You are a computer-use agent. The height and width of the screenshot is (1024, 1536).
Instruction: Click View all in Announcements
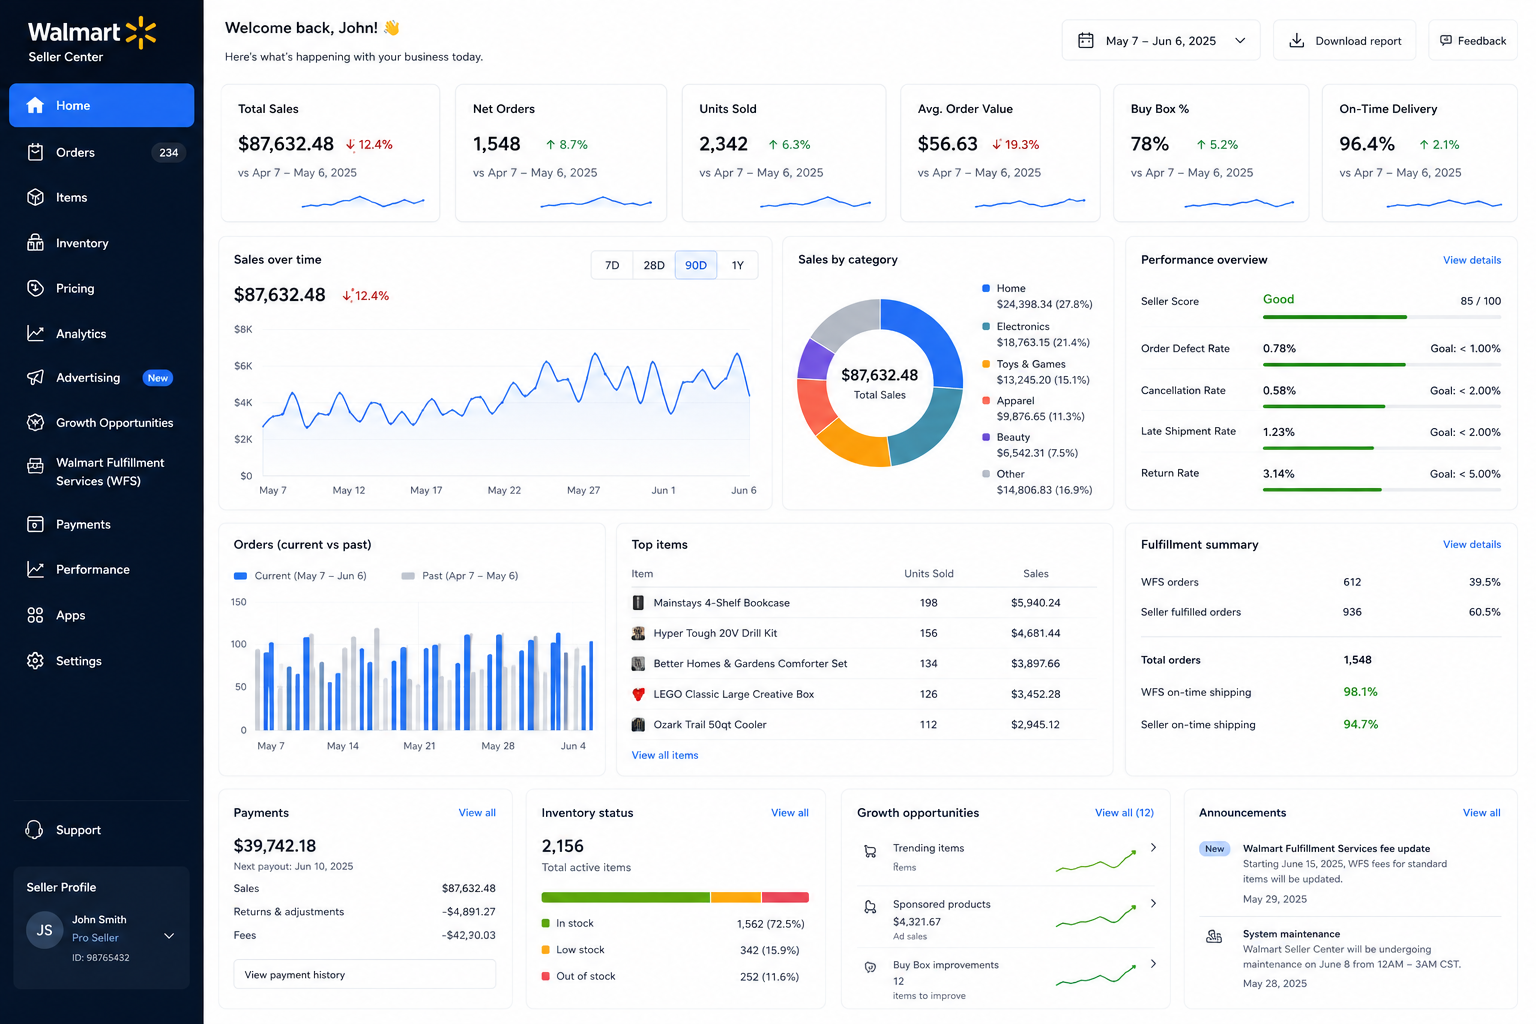(1481, 812)
